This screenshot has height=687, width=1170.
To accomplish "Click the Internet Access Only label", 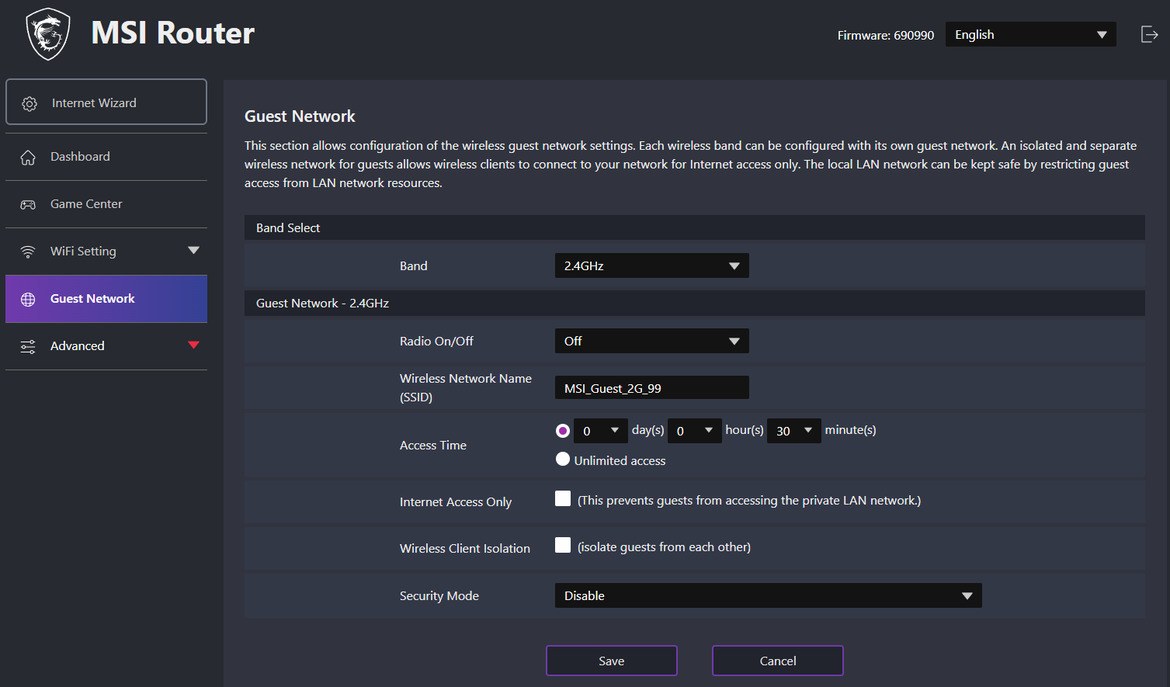I will [456, 502].
